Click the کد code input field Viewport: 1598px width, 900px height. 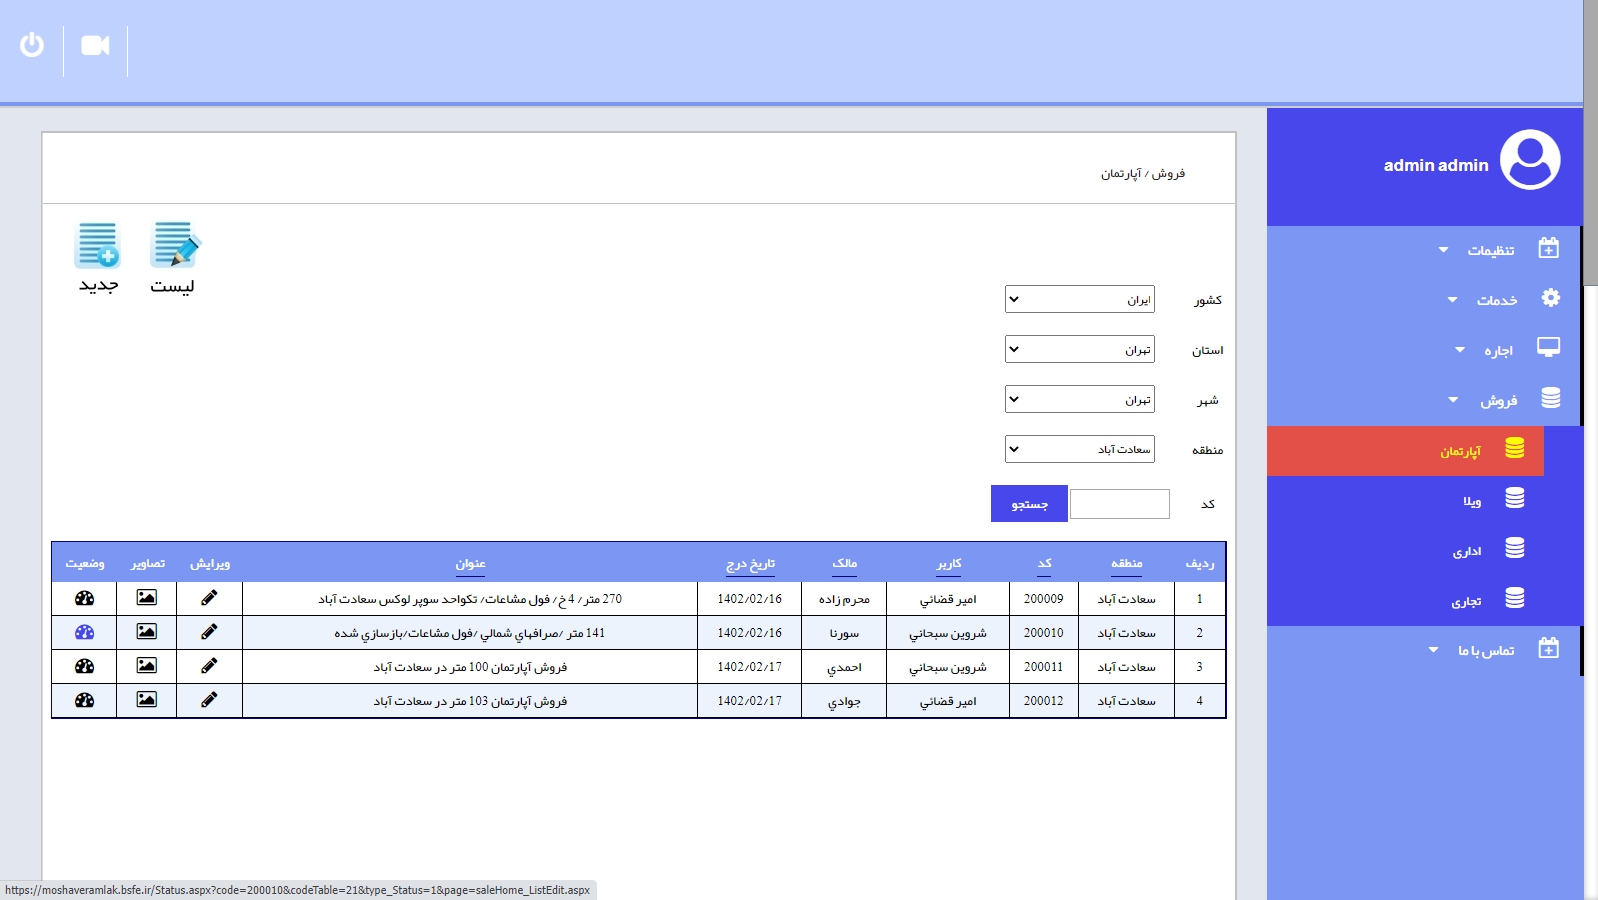pyautogui.click(x=1119, y=504)
